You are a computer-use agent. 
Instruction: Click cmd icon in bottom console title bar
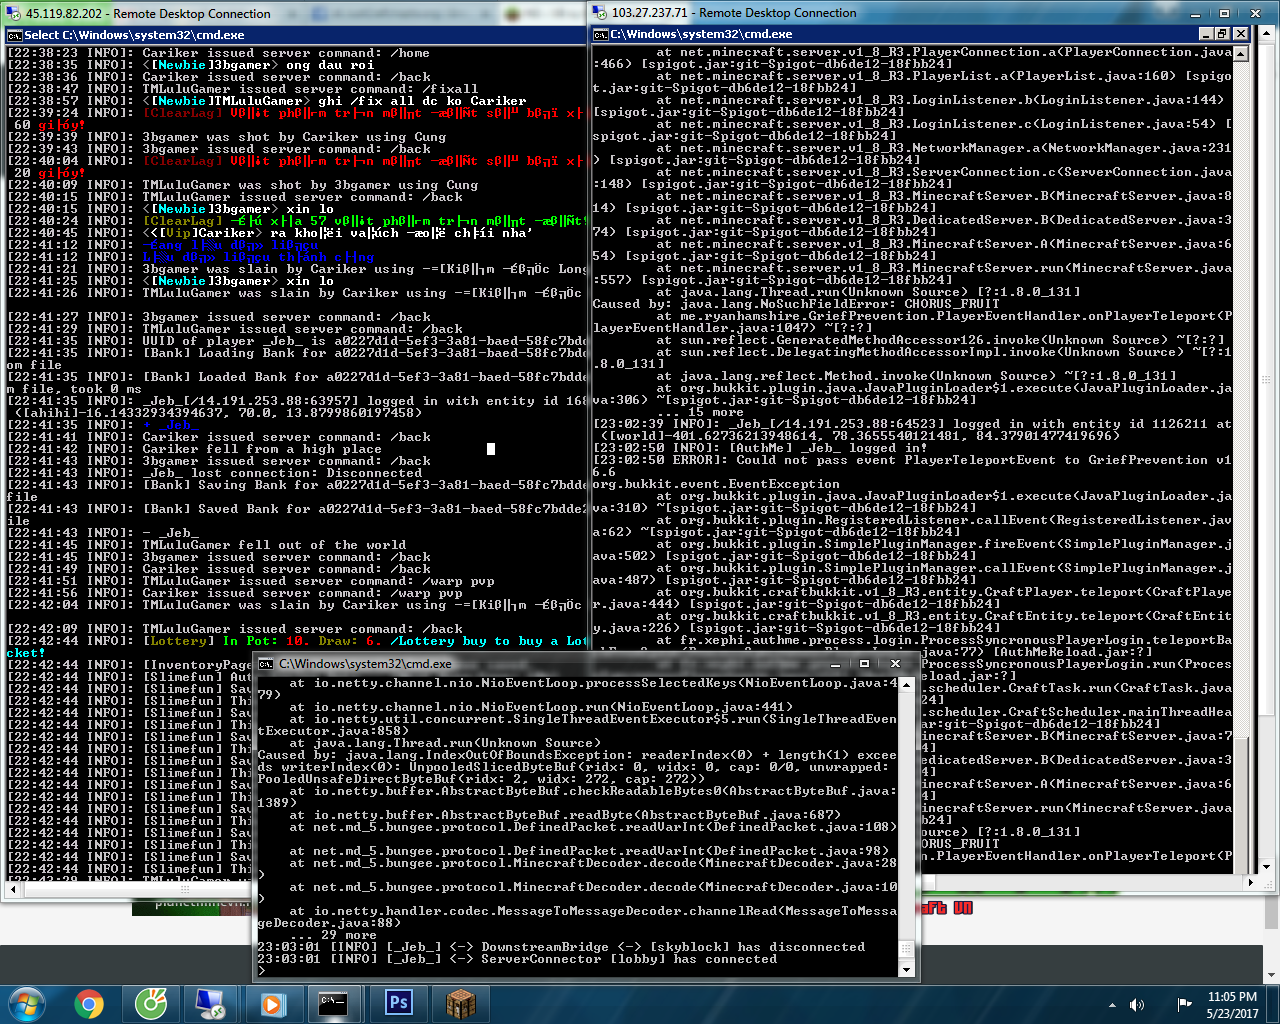click(265, 663)
